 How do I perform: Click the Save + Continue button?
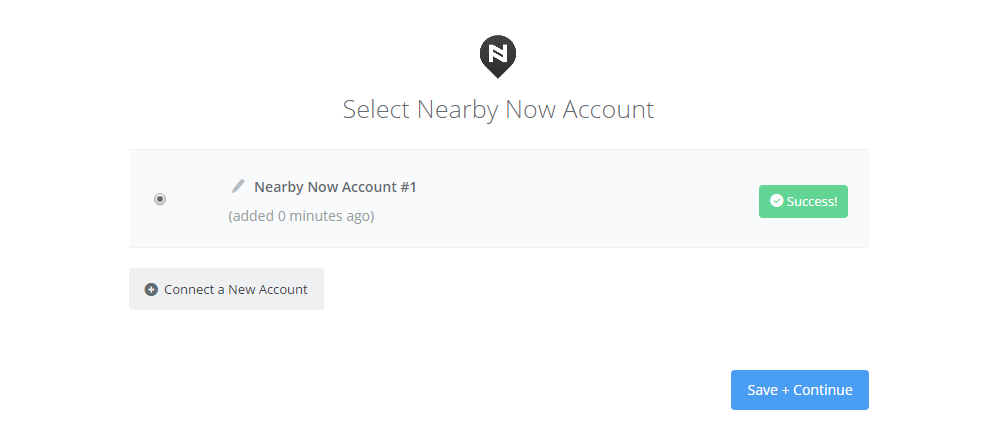[799, 390]
